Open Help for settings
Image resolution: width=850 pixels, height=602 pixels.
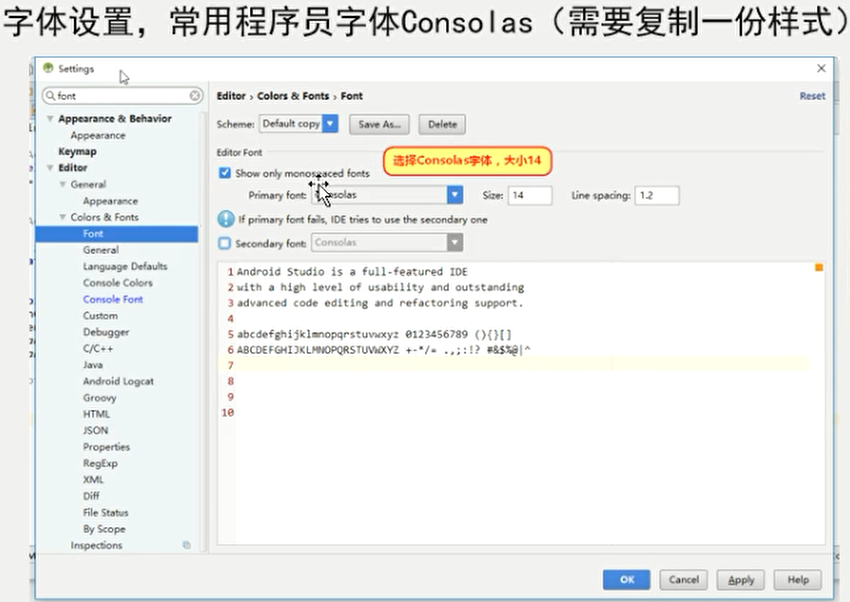click(x=797, y=579)
